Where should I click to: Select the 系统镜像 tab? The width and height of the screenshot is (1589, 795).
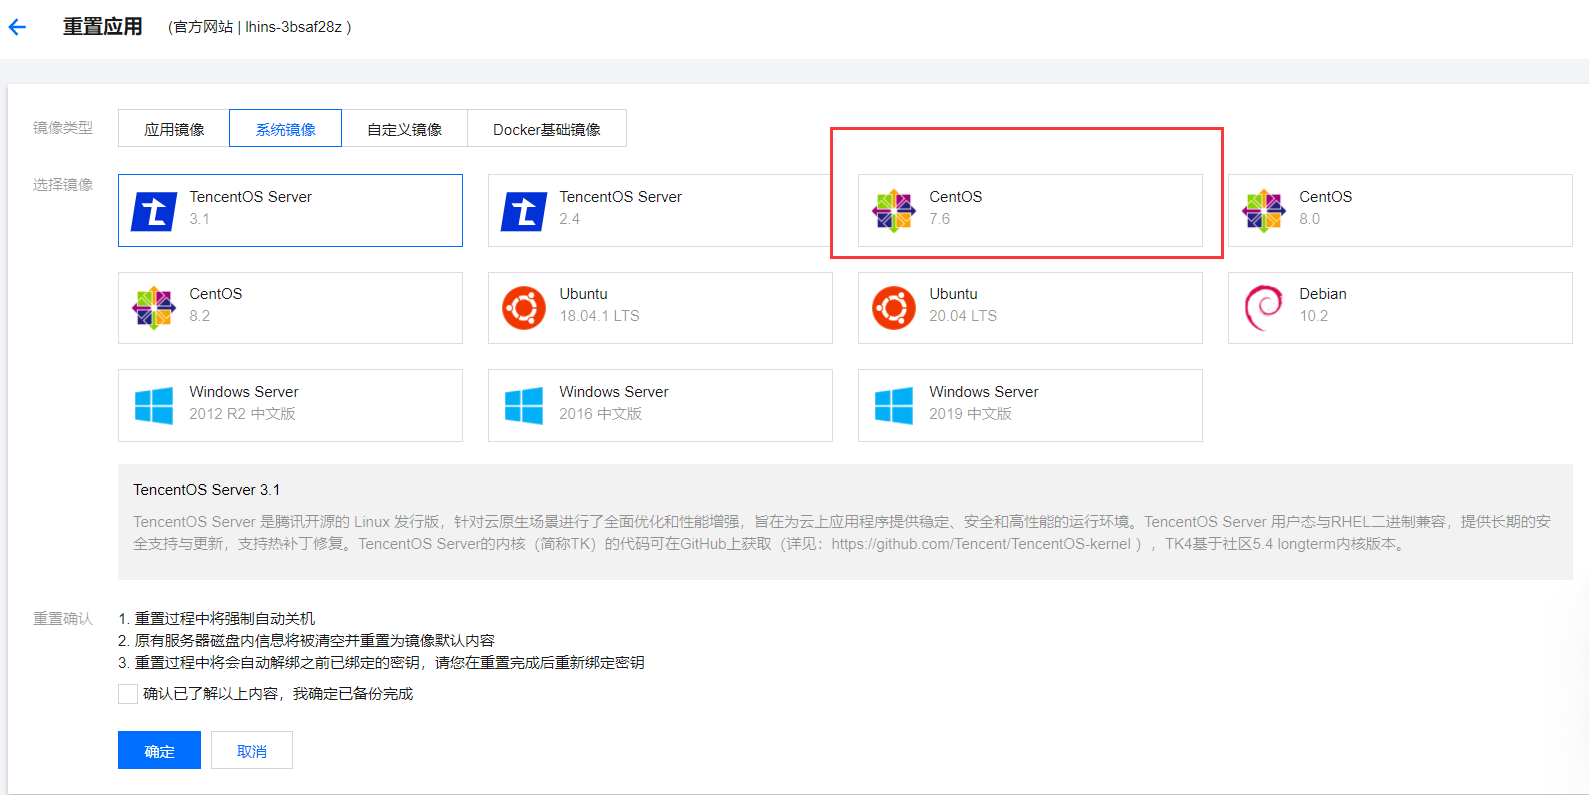pos(286,129)
